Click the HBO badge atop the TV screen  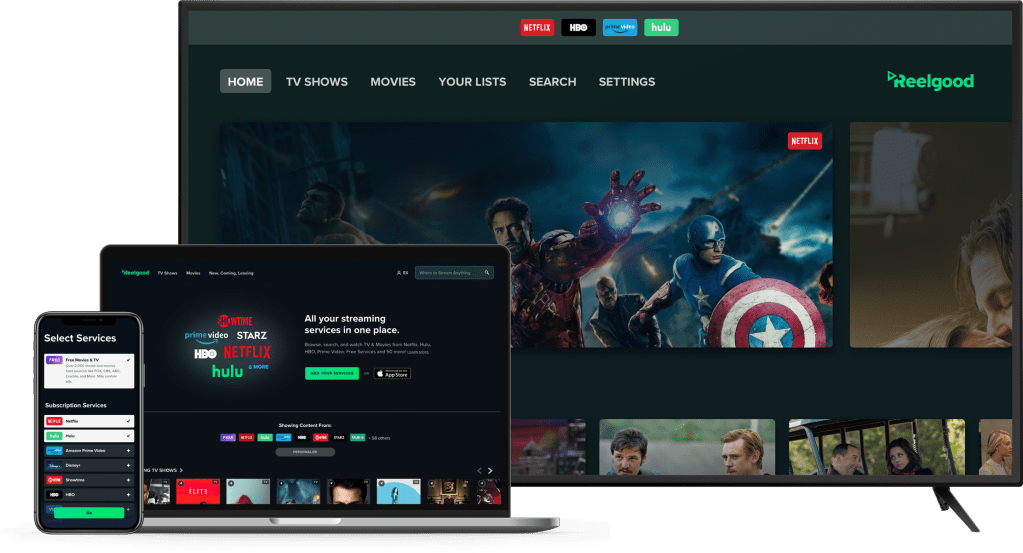pyautogui.click(x=578, y=27)
